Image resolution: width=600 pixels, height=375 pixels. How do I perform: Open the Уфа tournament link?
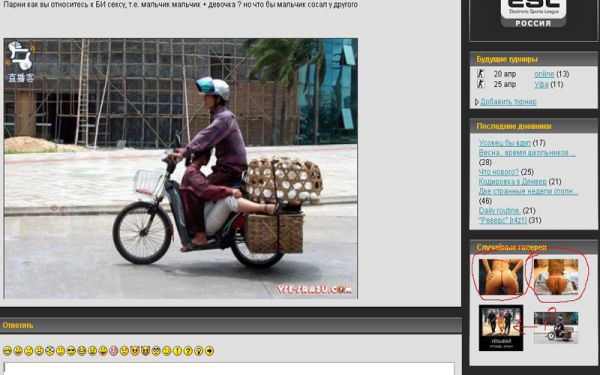click(541, 84)
